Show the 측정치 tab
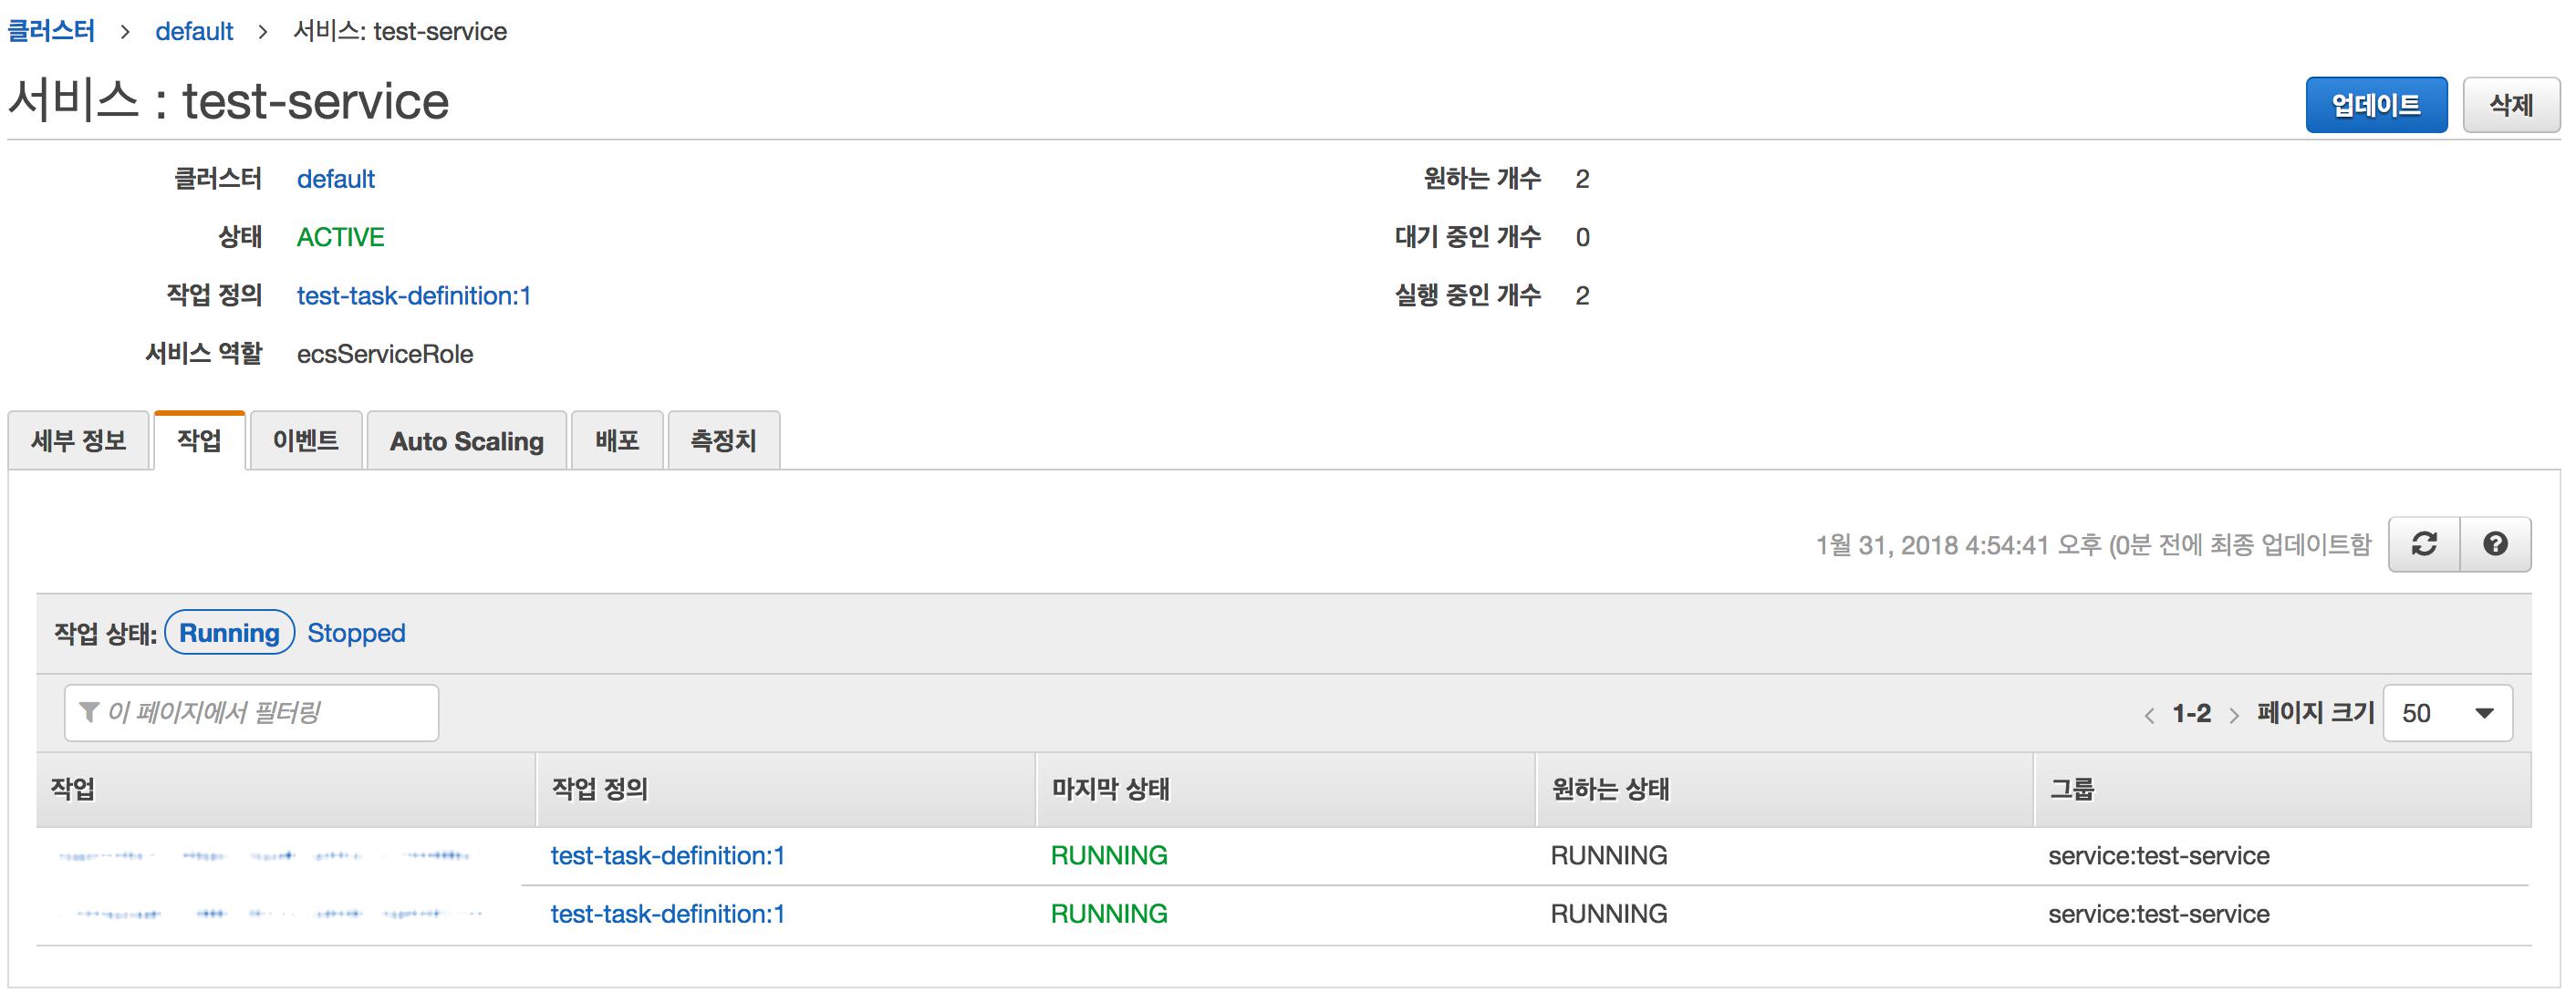Viewport: 2576px width, 1003px height. click(723, 441)
